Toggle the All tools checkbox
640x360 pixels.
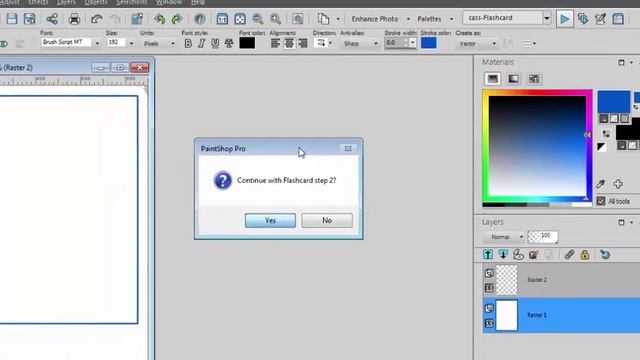[601, 201]
